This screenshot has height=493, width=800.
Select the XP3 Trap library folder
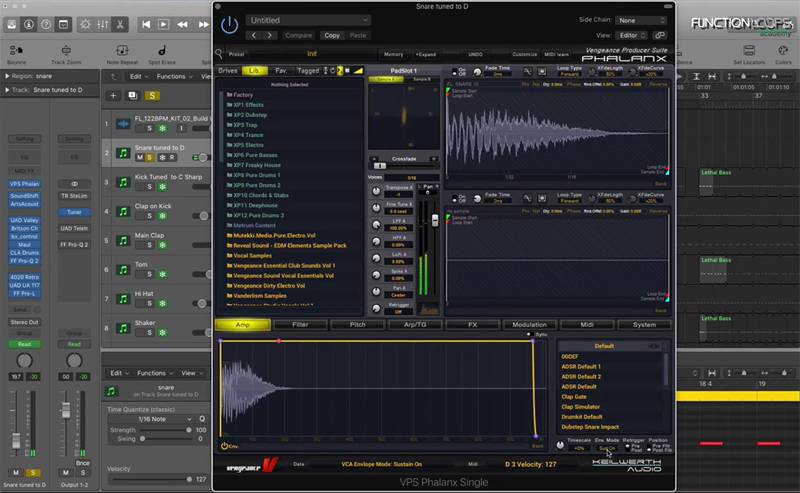(245, 125)
